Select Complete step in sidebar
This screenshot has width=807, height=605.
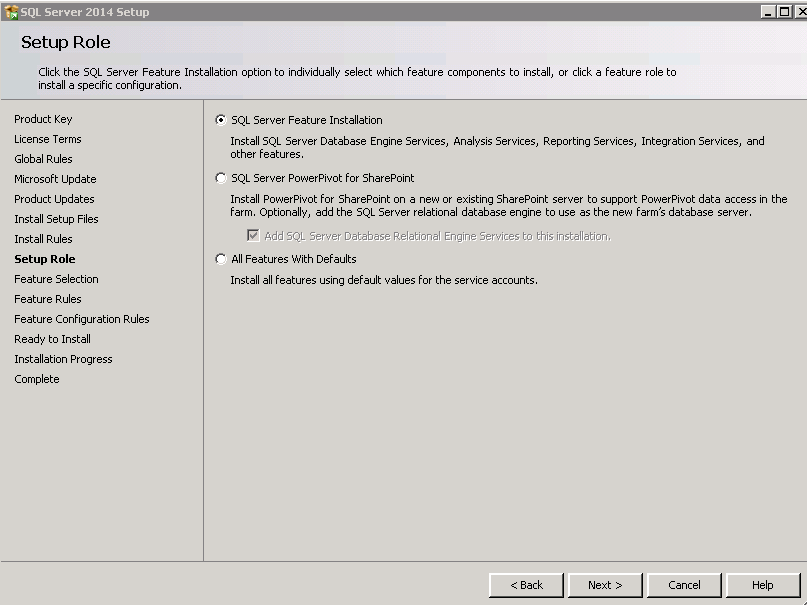pyautogui.click(x=37, y=379)
